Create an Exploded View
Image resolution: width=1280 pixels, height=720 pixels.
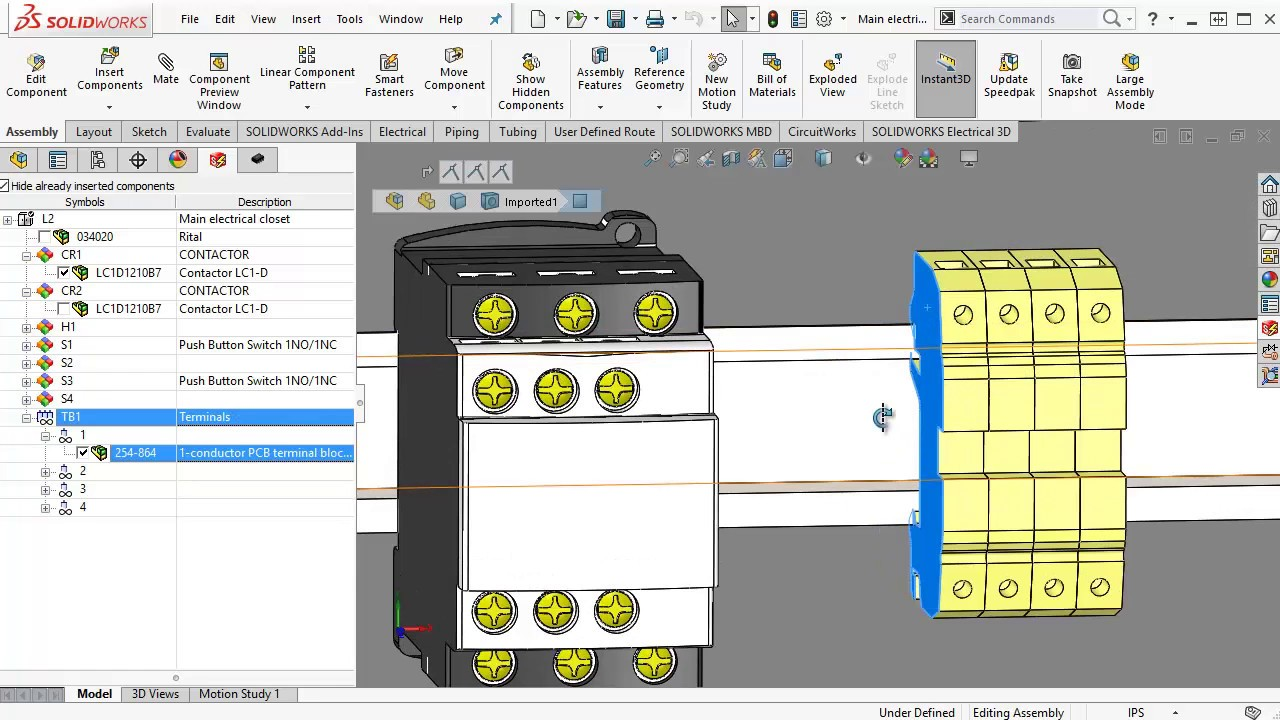pos(833,77)
